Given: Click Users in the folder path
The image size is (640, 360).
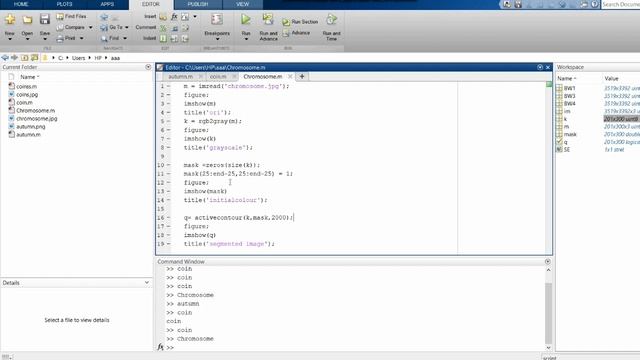Looking at the screenshot, I should 78,58.
